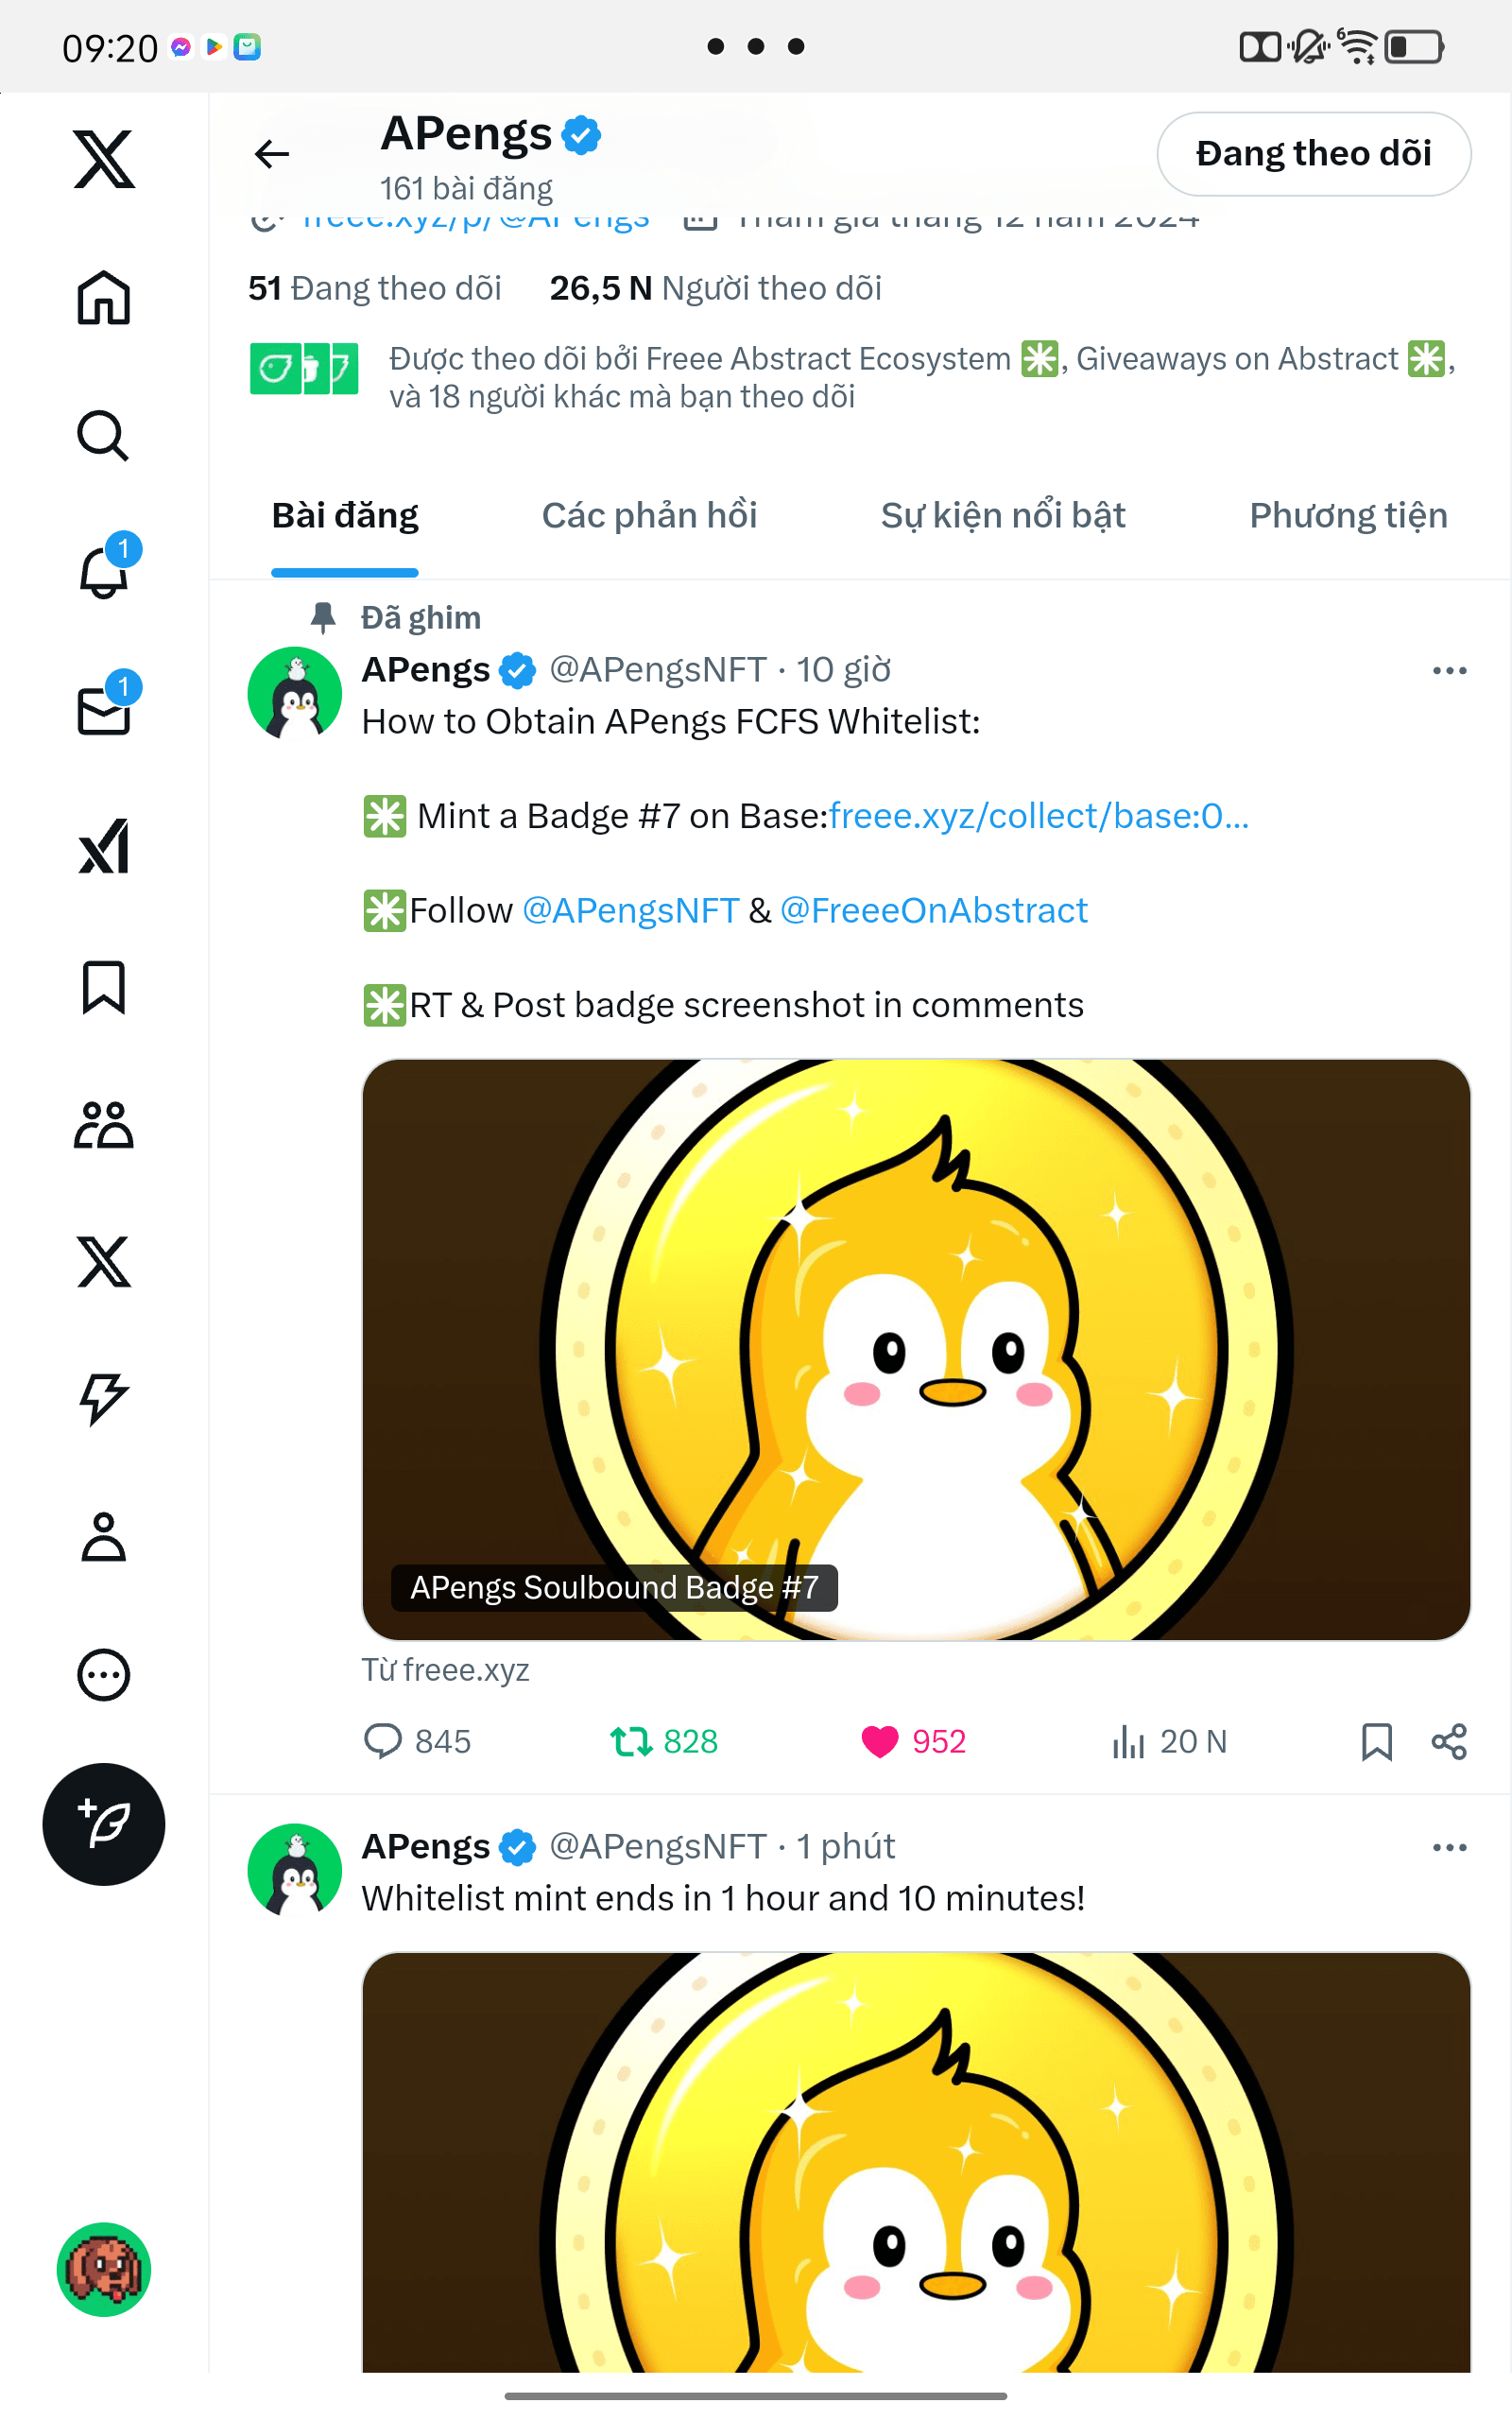Open more options on the 1 phút post
The width and height of the screenshot is (1512, 2420).
point(1448,1847)
